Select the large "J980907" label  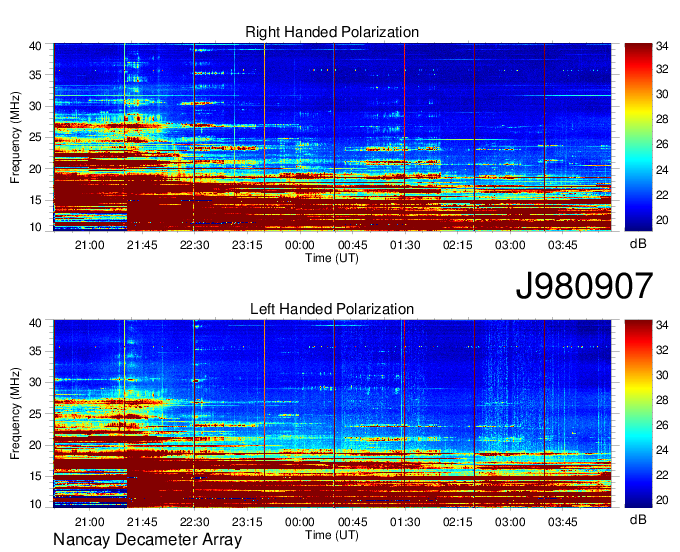tap(584, 286)
